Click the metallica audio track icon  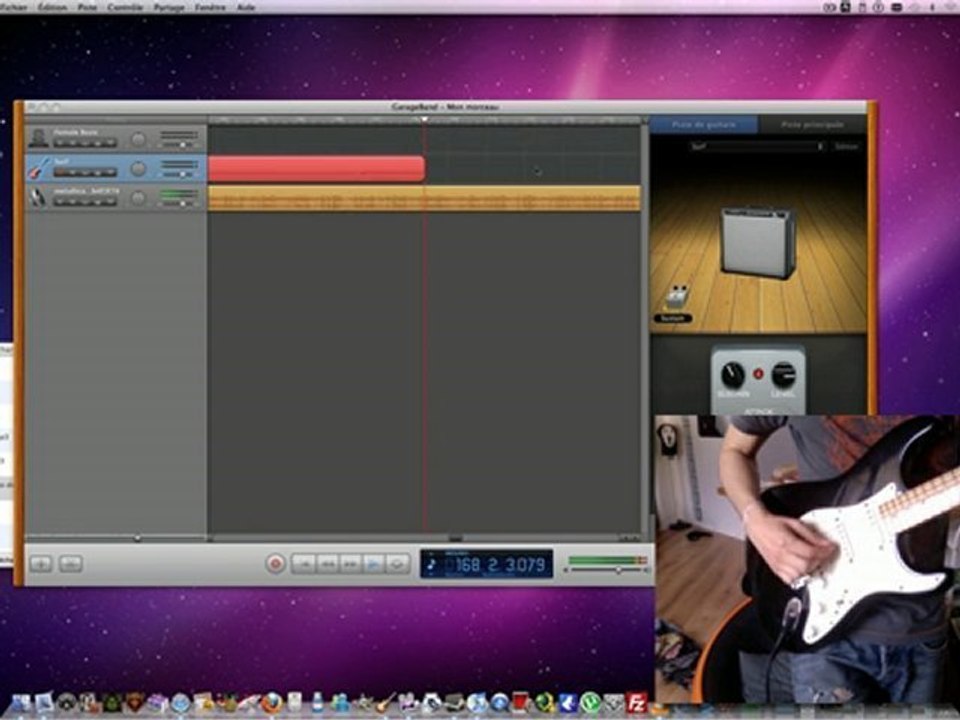tap(39, 197)
